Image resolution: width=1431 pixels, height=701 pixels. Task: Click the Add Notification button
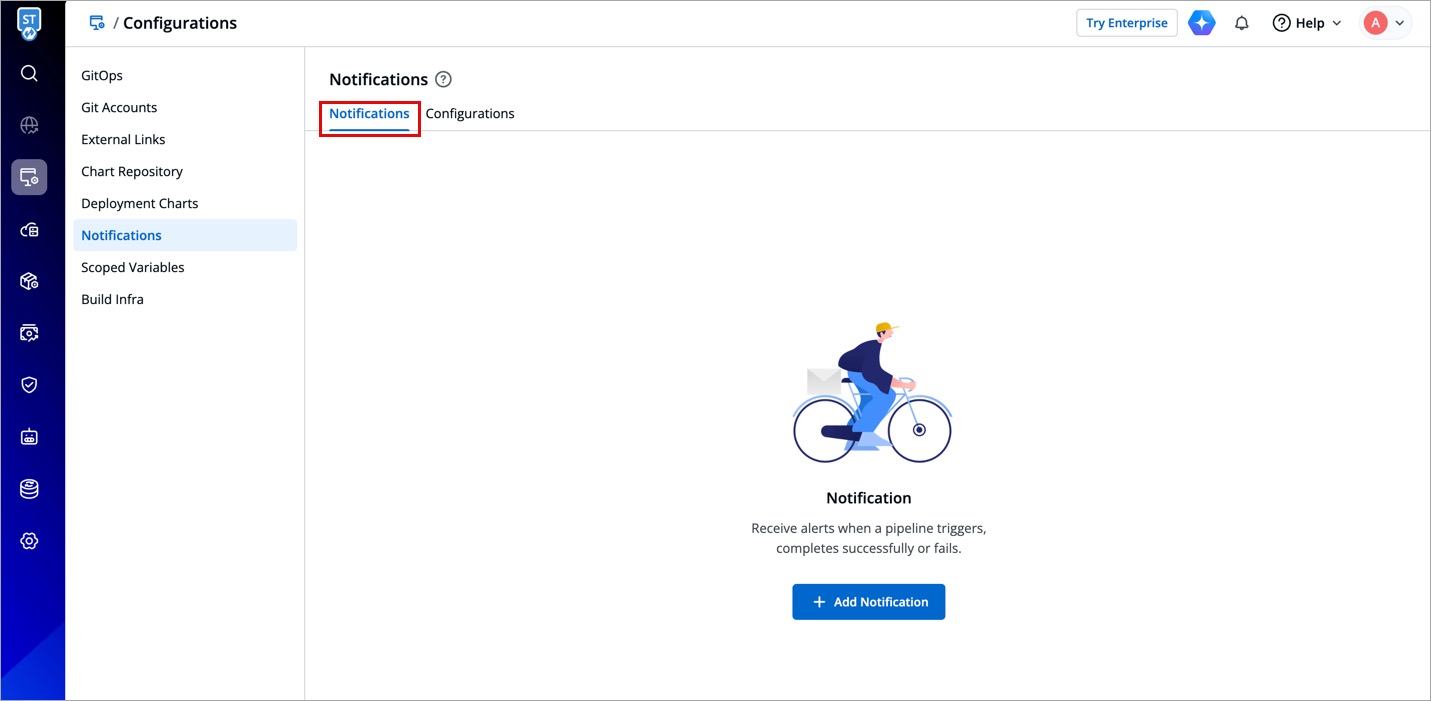[x=868, y=602]
